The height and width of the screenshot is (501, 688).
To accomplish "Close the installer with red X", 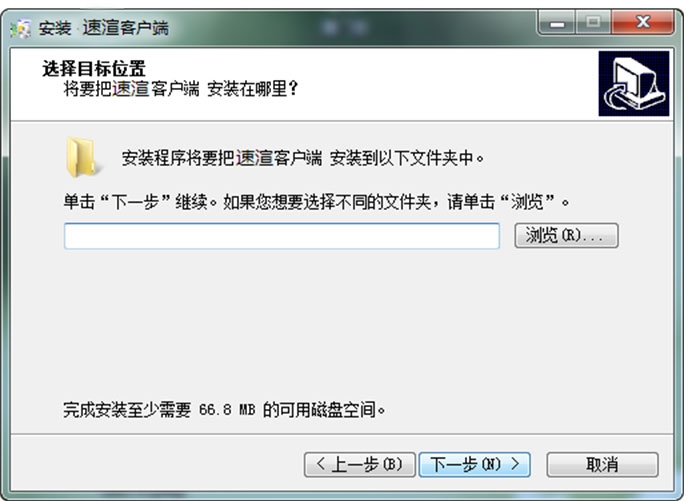I will coord(642,22).
